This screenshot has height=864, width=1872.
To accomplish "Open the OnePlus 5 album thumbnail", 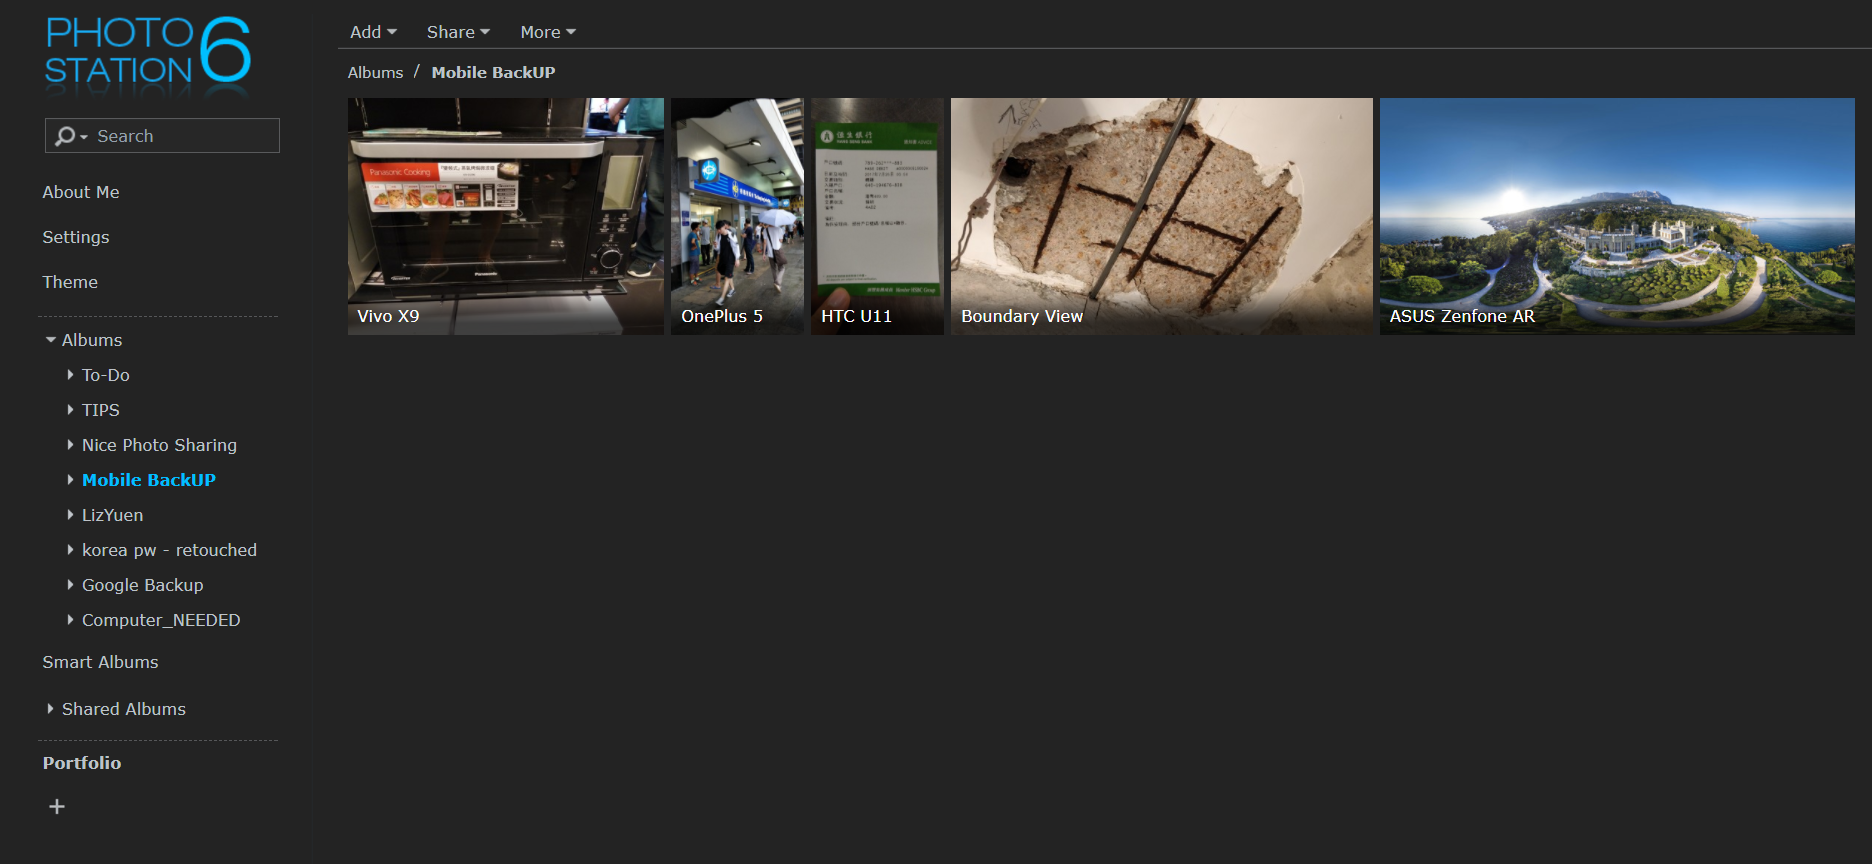I will 737,216.
